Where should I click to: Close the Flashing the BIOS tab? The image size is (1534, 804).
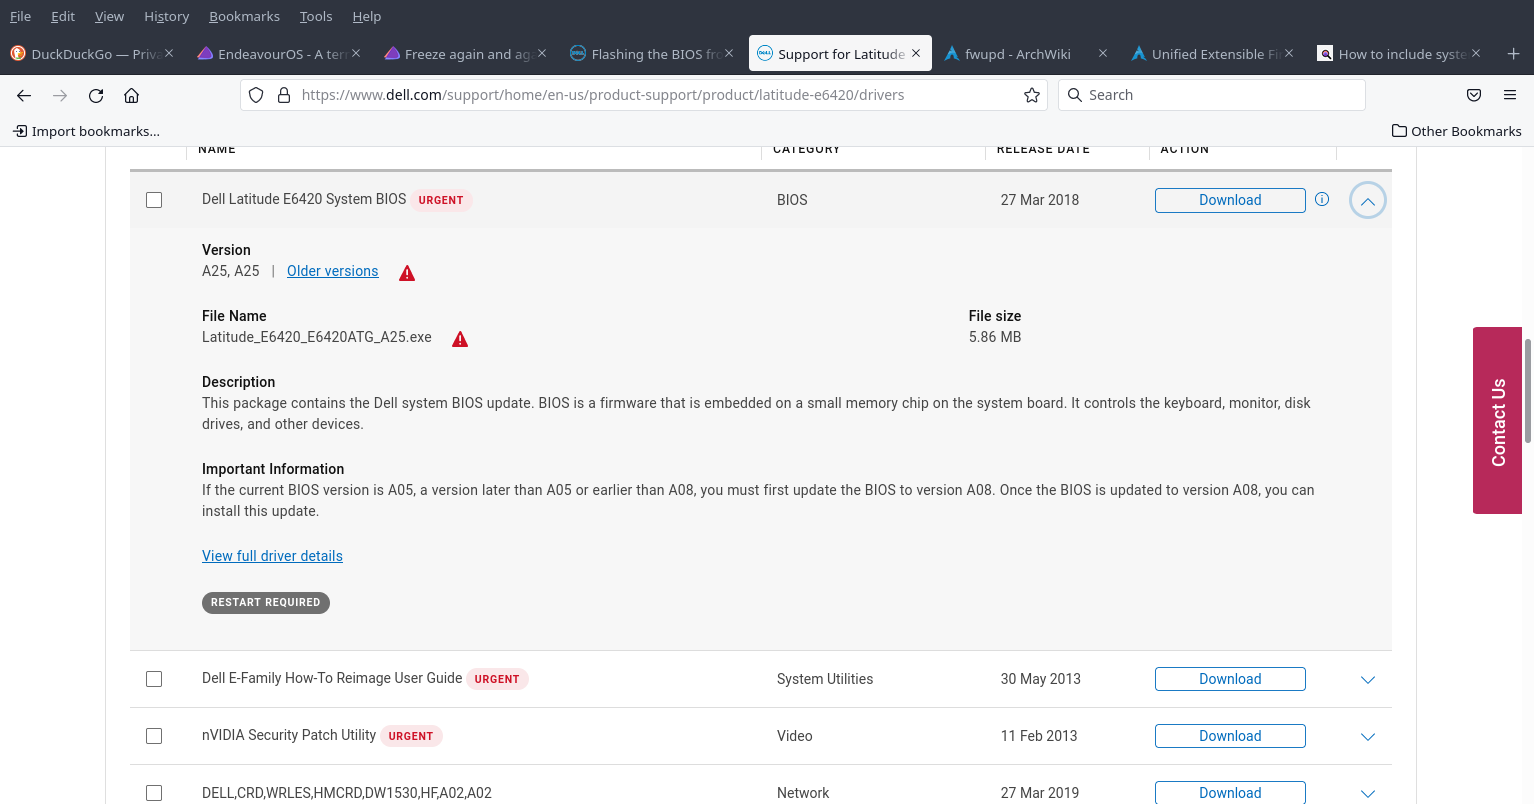click(729, 53)
